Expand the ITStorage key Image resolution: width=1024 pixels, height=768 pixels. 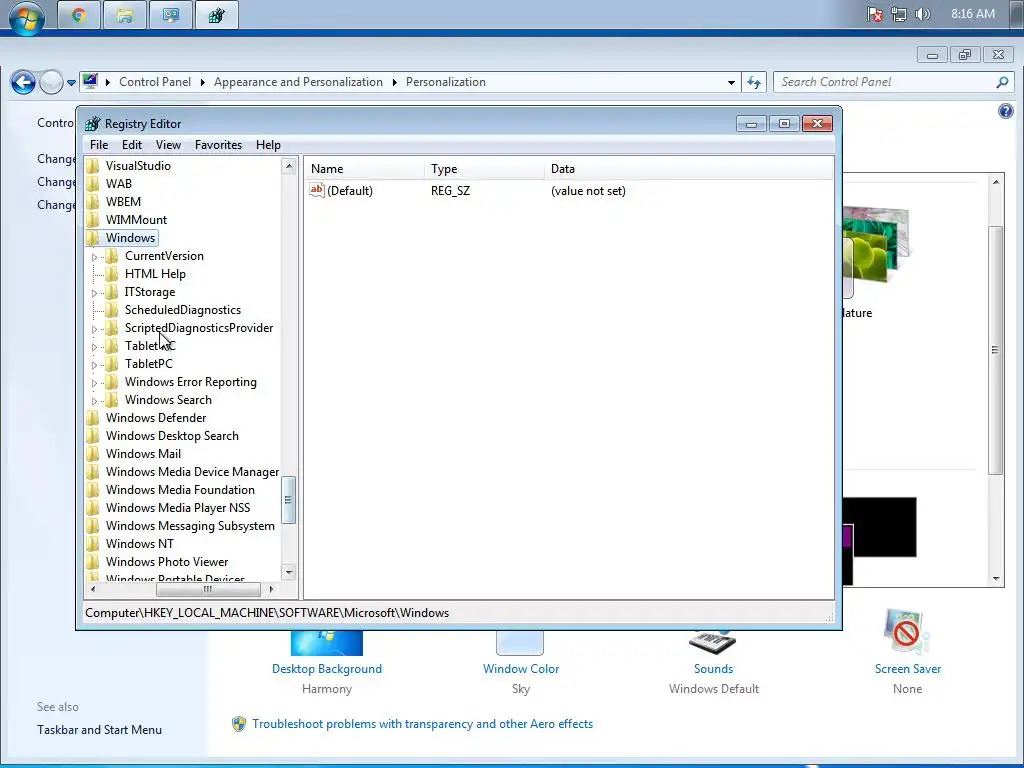click(94, 293)
